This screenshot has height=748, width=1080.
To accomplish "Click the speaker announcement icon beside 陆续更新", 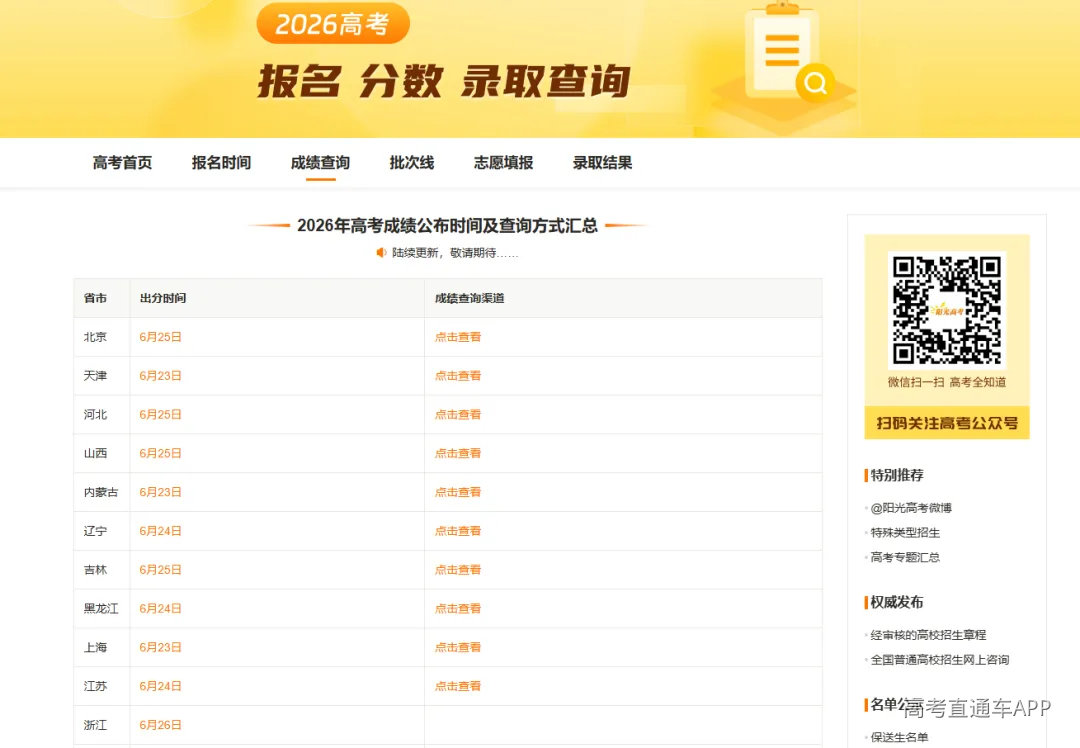I will (381, 253).
